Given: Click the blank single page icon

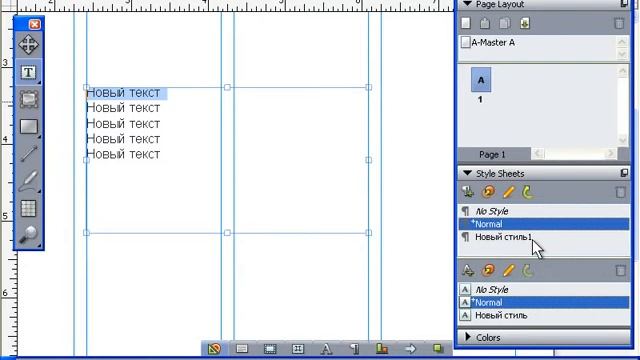Looking at the screenshot, I should 466,23.
